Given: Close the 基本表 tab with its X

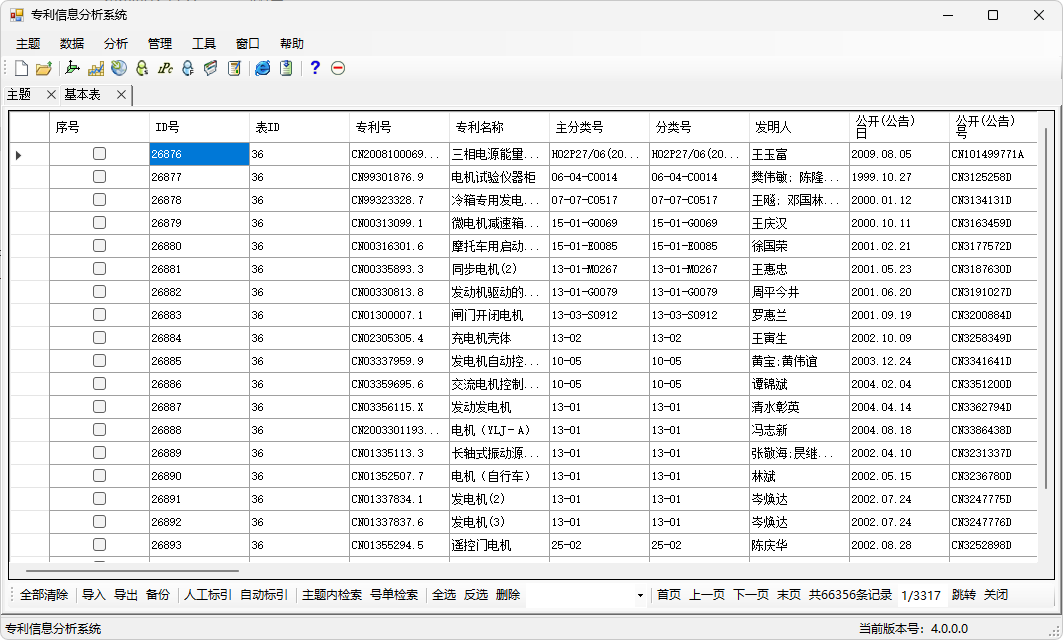Looking at the screenshot, I should (121, 95).
